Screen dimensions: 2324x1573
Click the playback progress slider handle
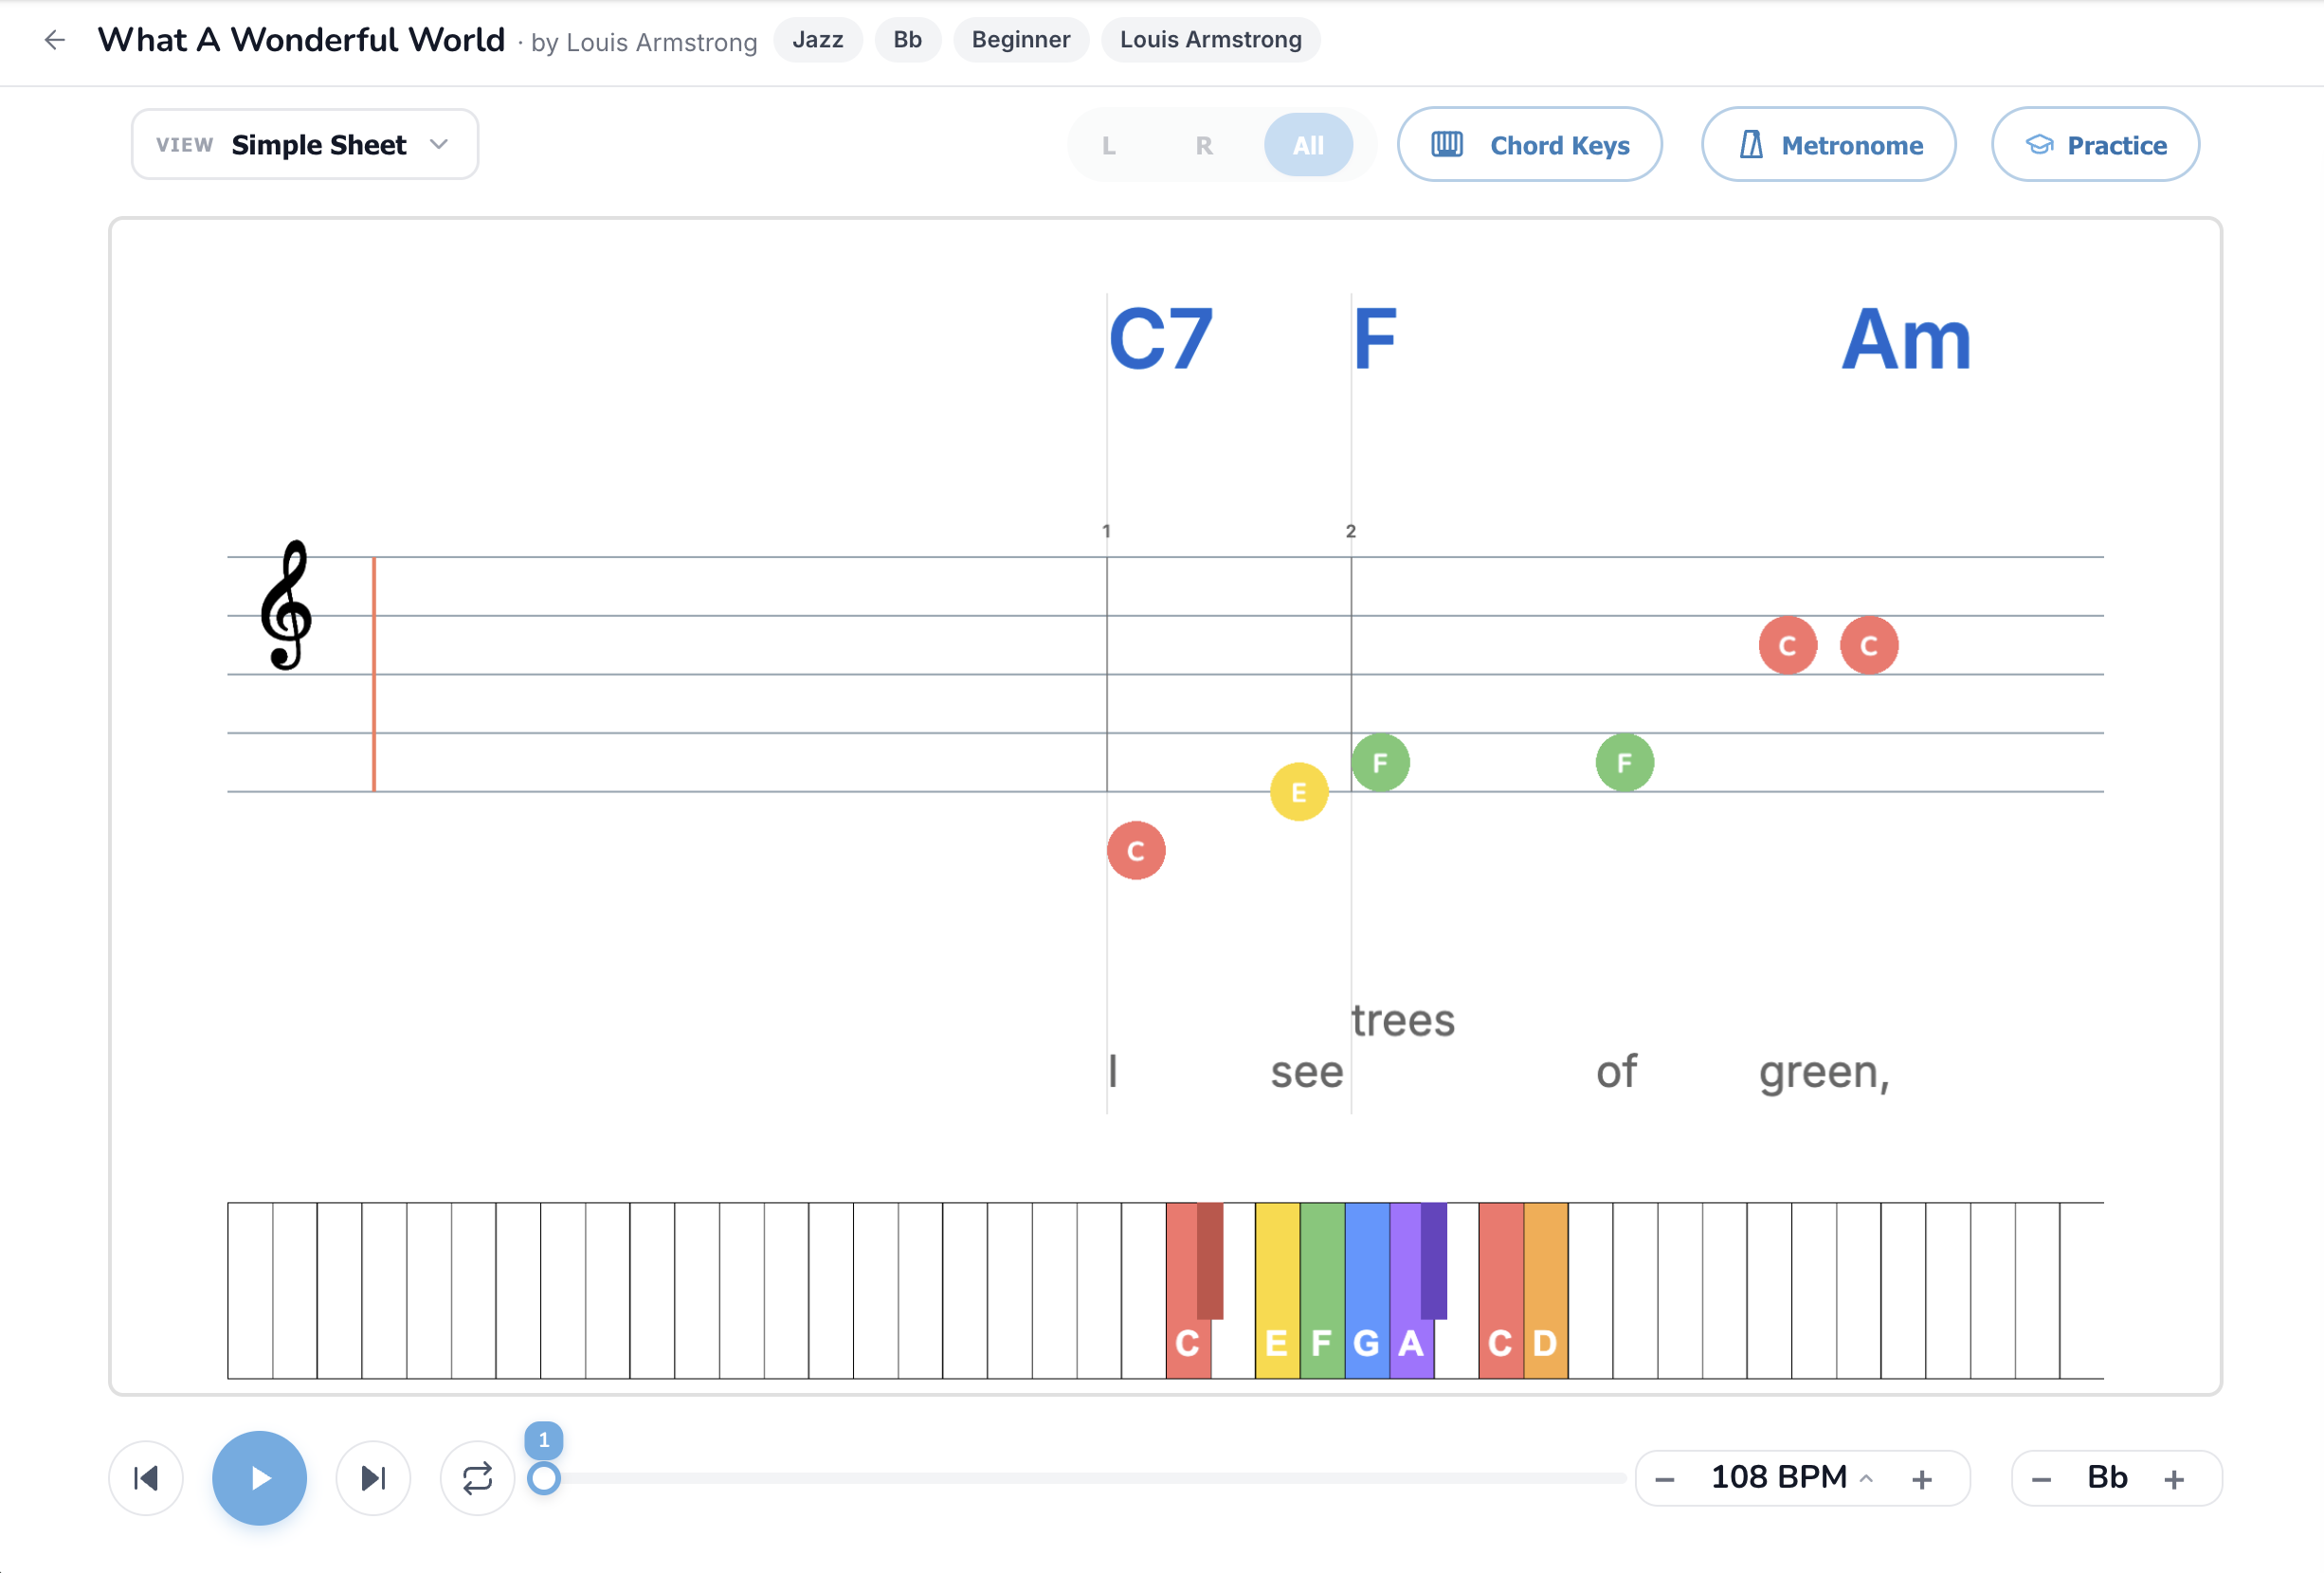[544, 1478]
